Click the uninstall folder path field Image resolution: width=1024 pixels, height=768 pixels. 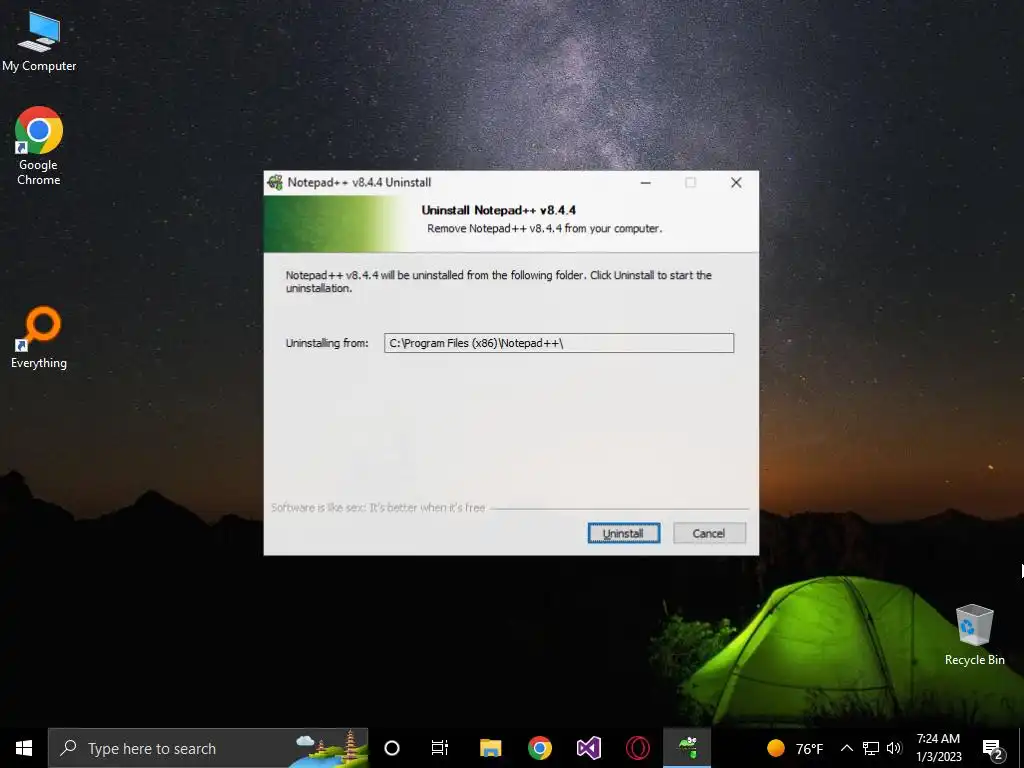pyautogui.click(x=559, y=343)
